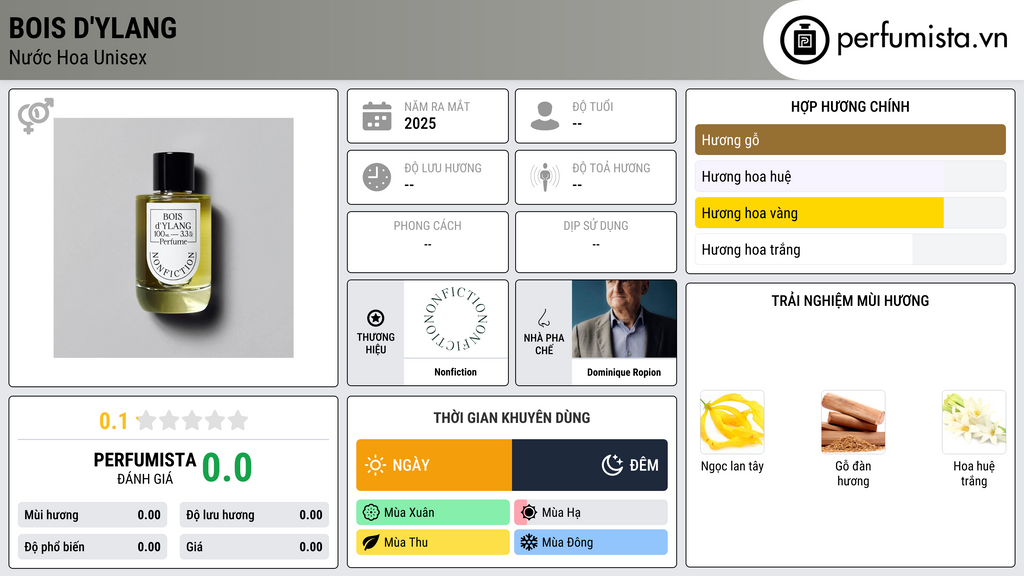The width and height of the screenshot is (1024, 576).
Task: Select the Ngọc lan tây note image
Action: [x=732, y=422]
